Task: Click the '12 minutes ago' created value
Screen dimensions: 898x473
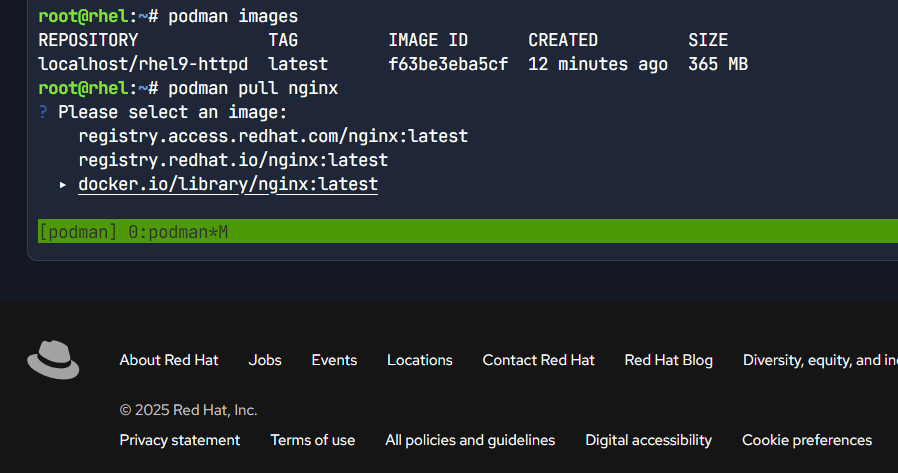Action: click(598, 64)
